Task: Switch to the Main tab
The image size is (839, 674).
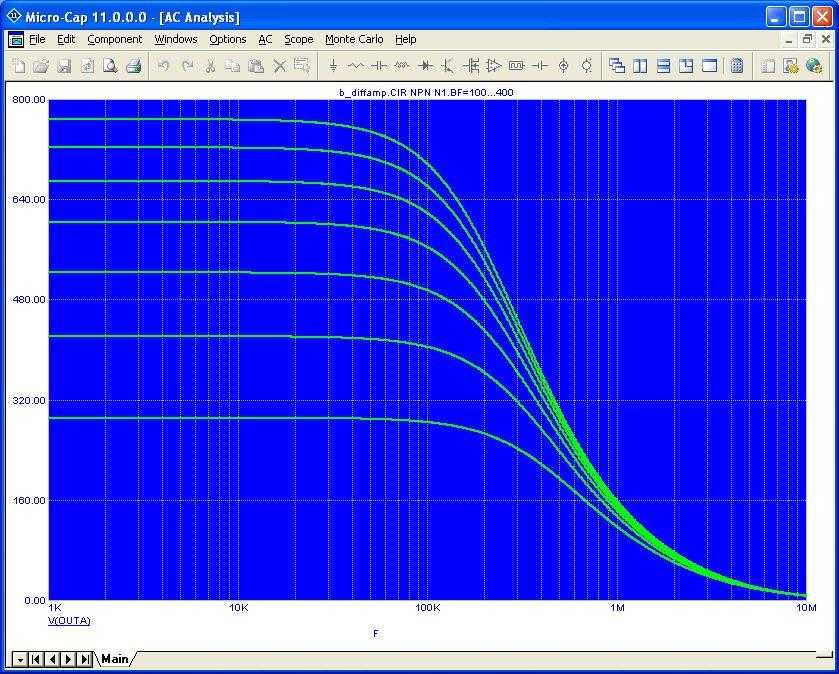Action: tap(113, 659)
